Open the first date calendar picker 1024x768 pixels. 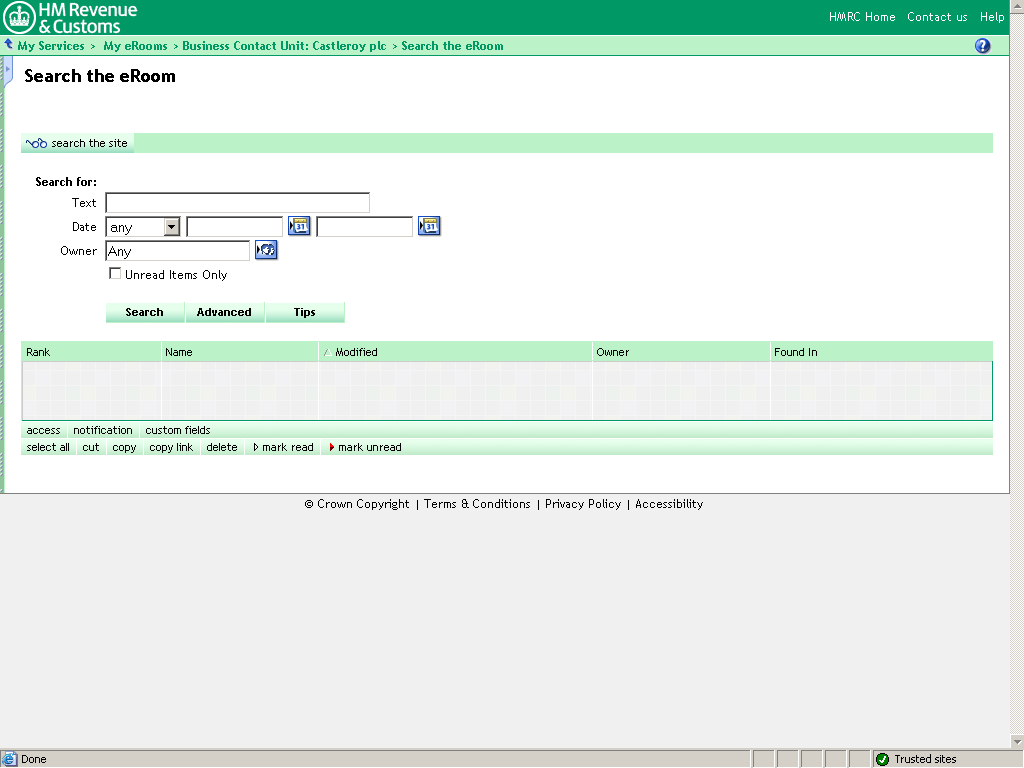tap(299, 226)
